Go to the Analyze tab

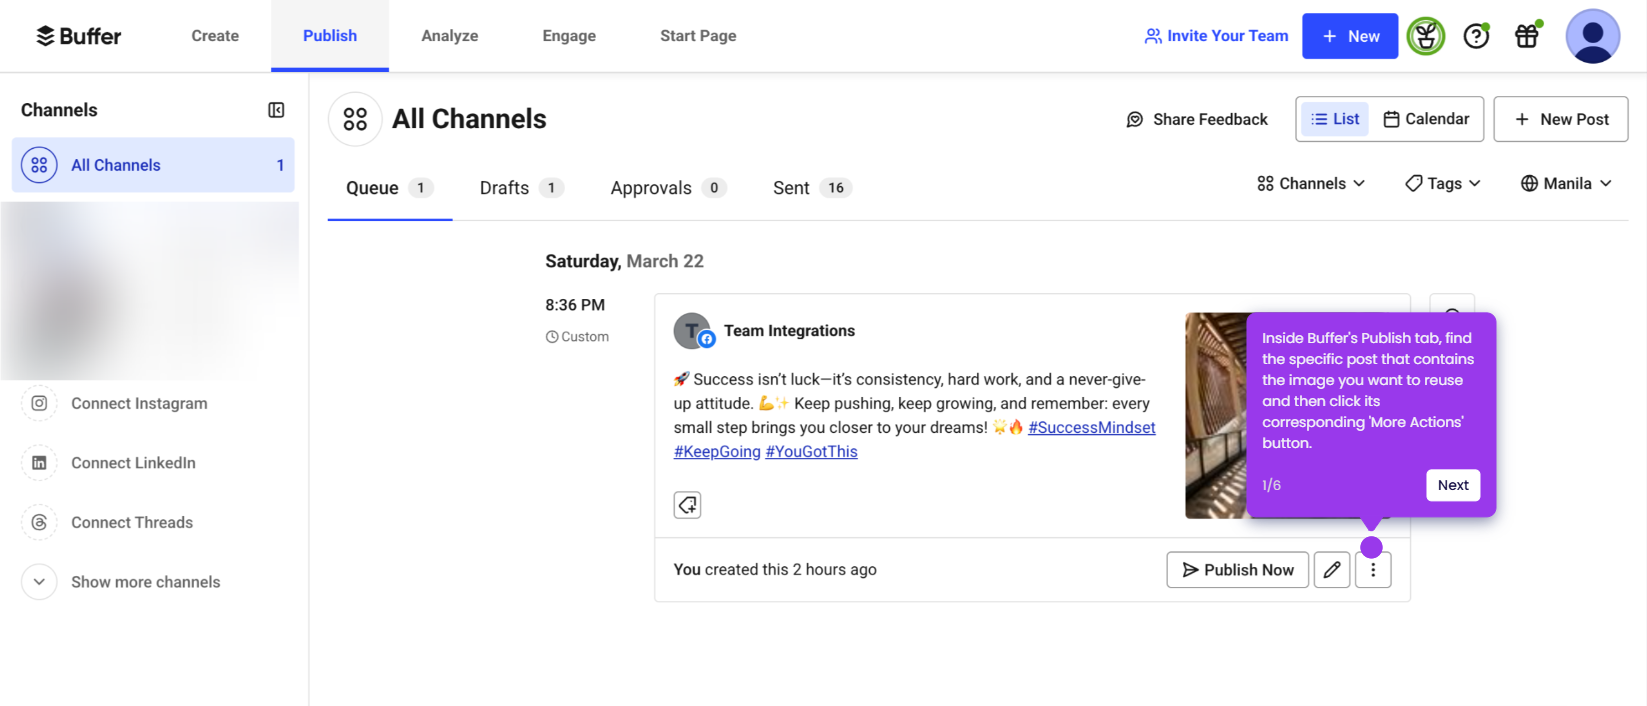pos(450,36)
